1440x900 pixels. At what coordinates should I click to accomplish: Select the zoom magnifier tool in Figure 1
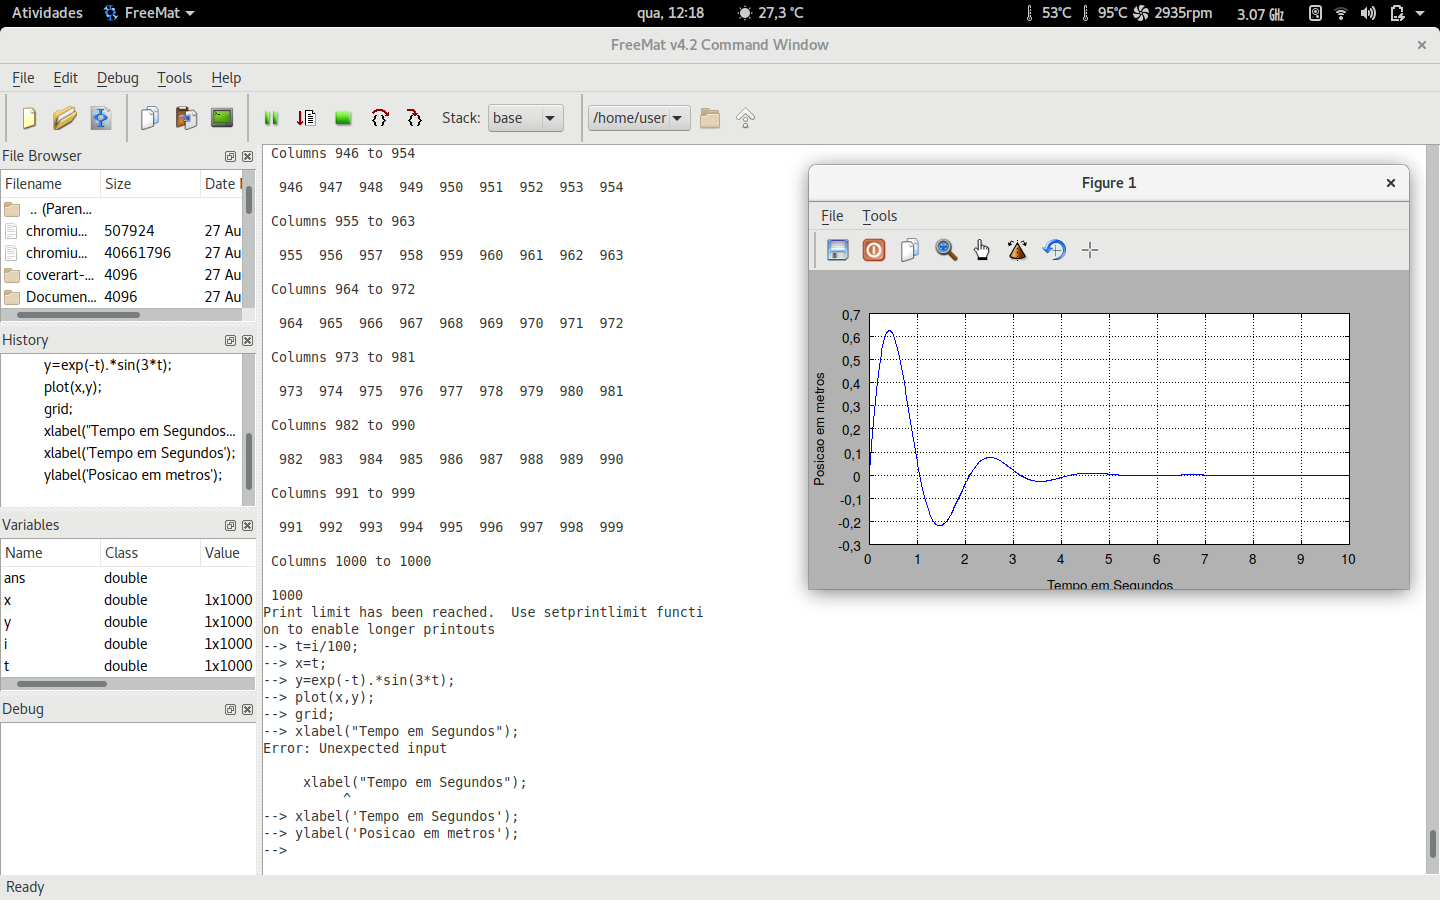[x=946, y=250]
